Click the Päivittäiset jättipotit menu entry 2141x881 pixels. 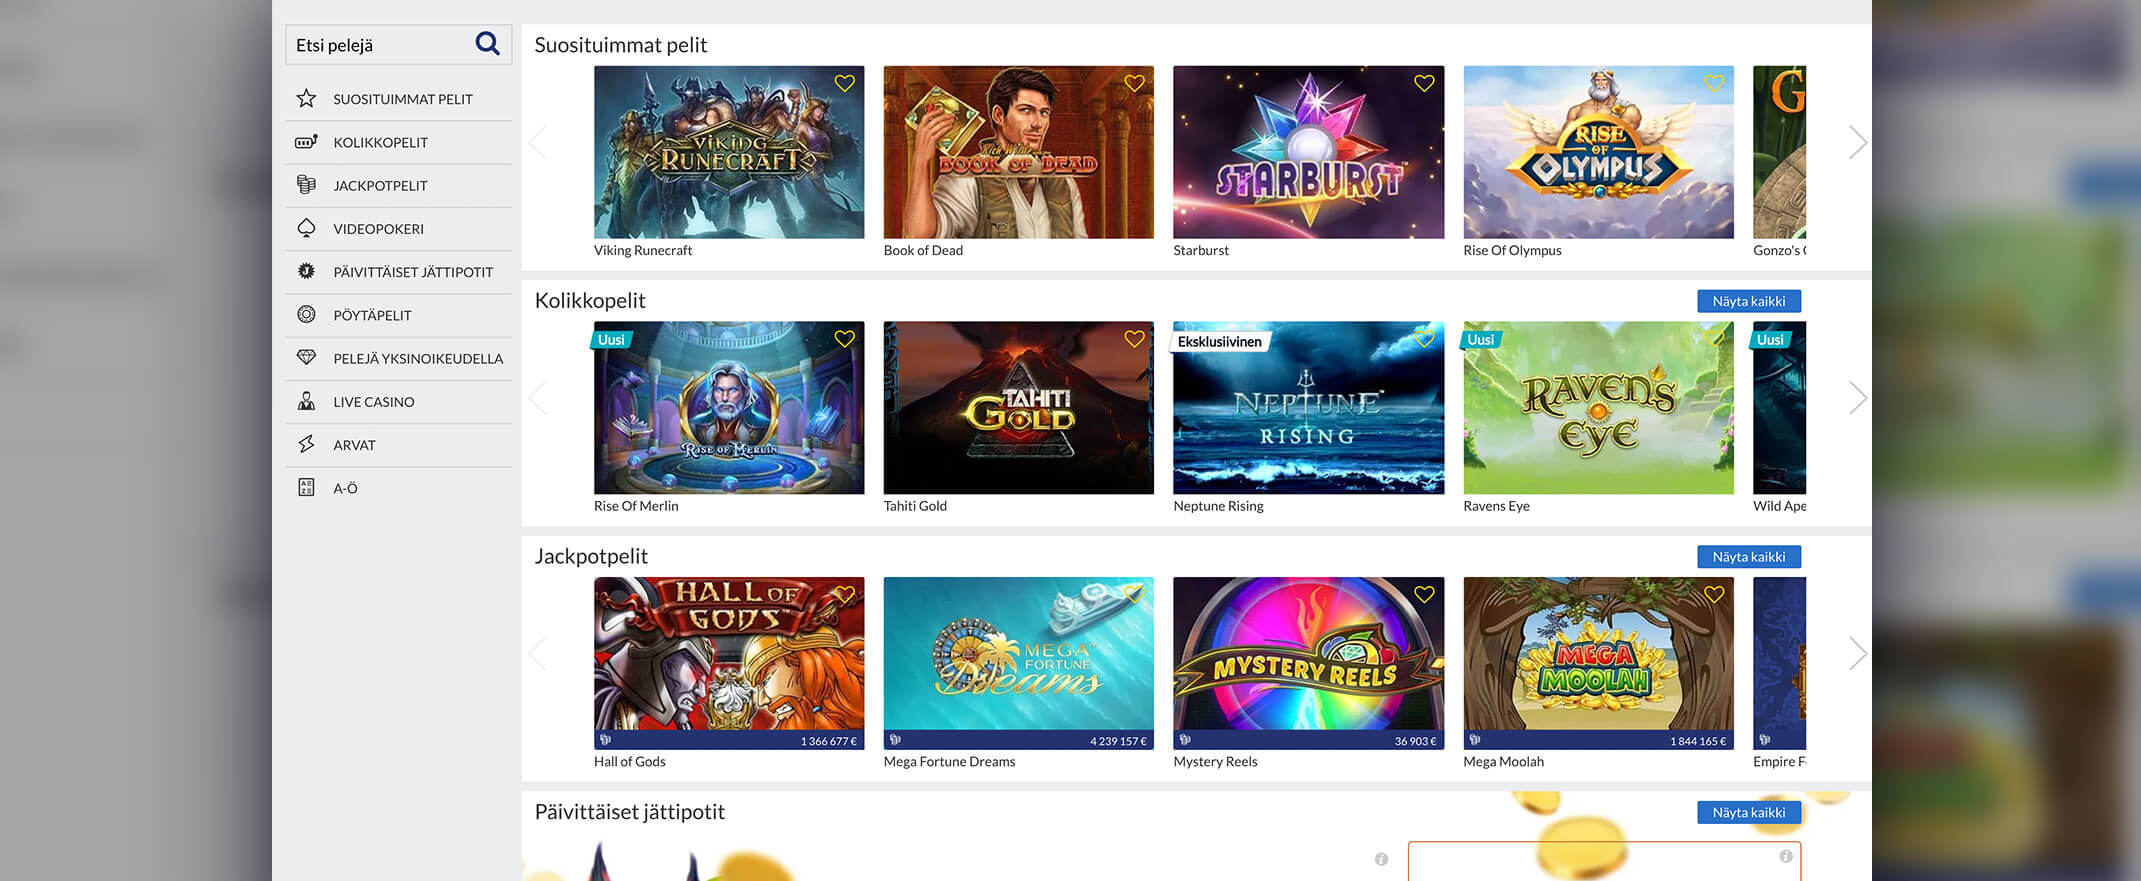coord(399,272)
